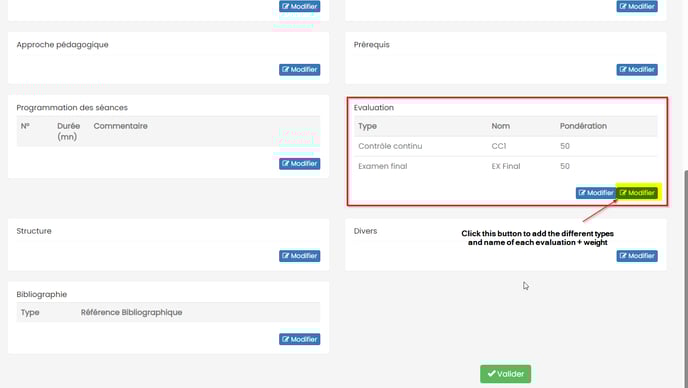Click the 'Type' header in Bibliographie table
The image size is (688, 388).
coord(30,313)
